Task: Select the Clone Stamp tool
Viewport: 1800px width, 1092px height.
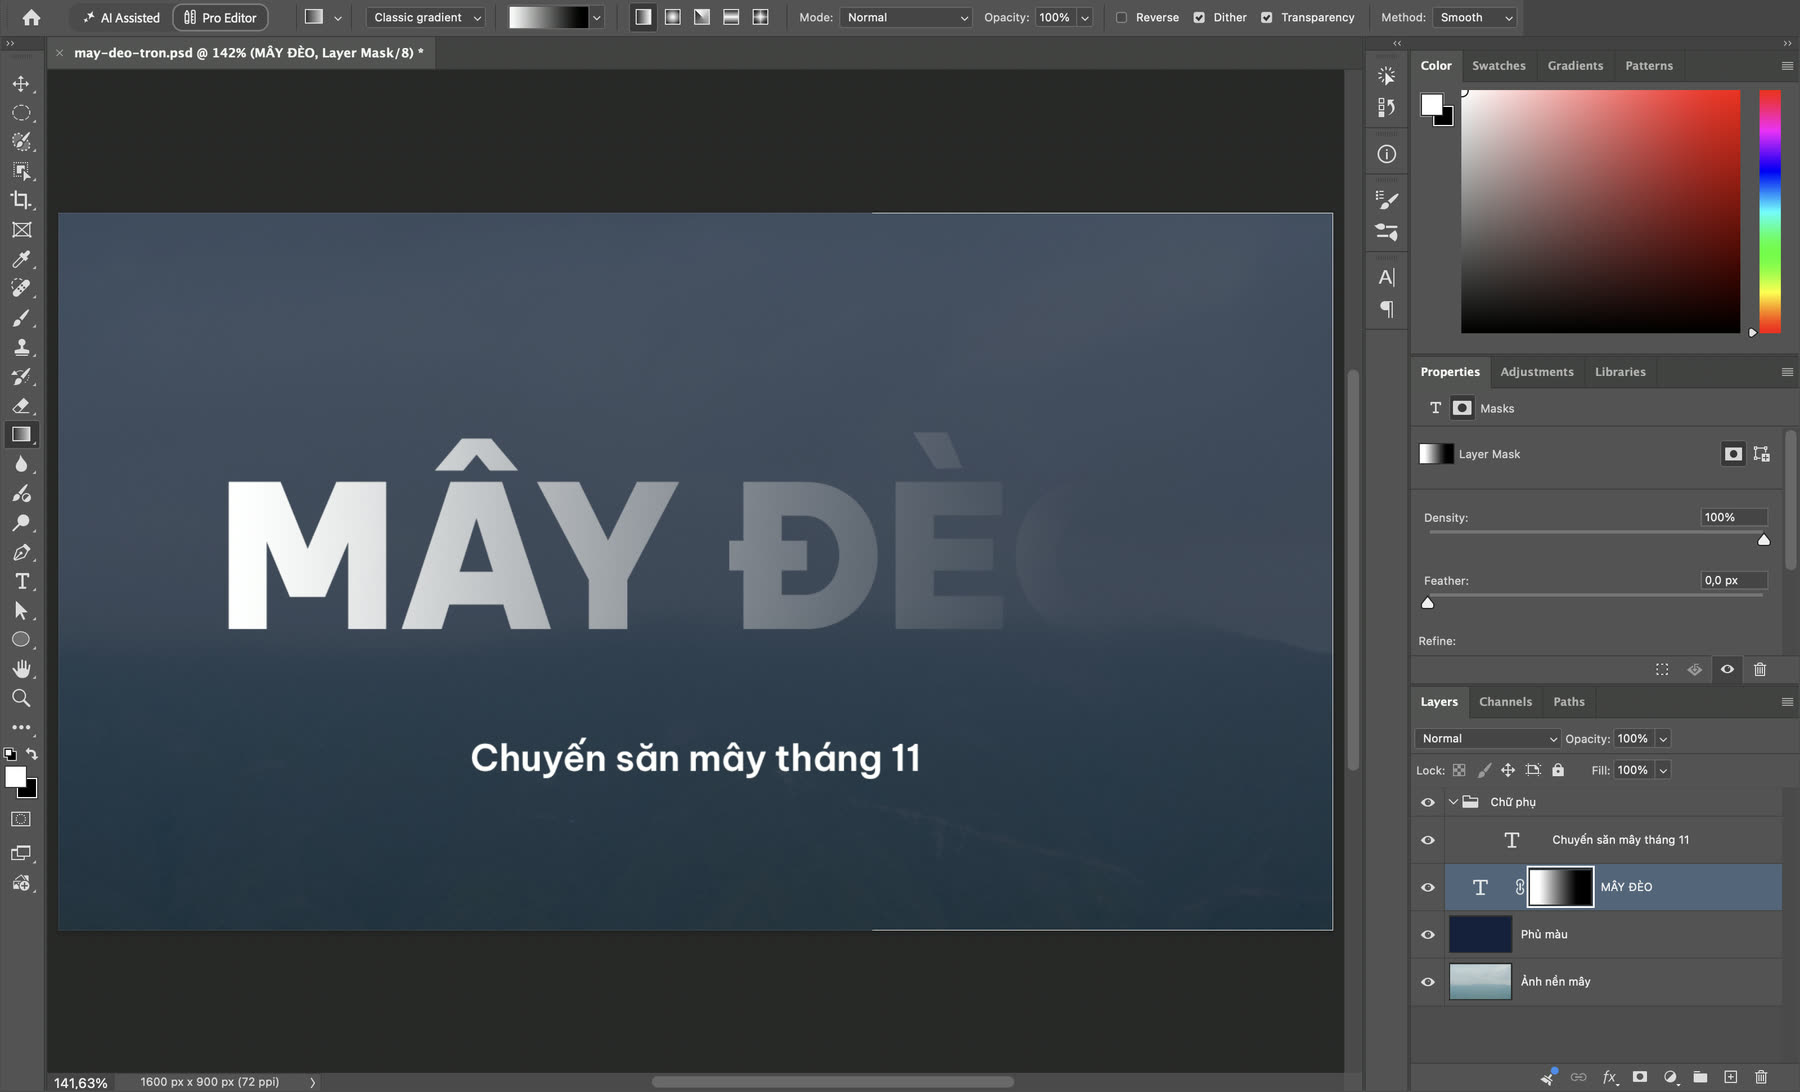Action: click(x=21, y=347)
